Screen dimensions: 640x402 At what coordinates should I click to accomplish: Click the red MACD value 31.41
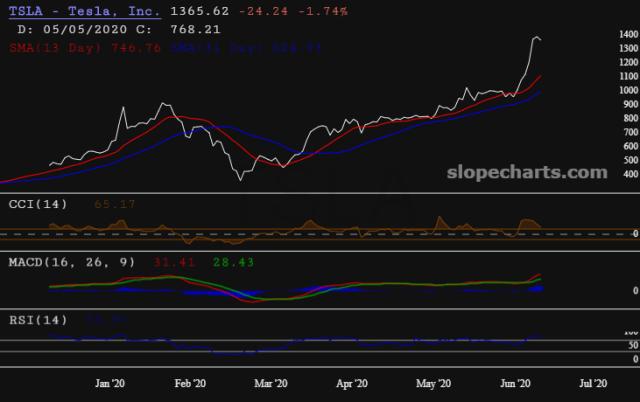(174, 262)
